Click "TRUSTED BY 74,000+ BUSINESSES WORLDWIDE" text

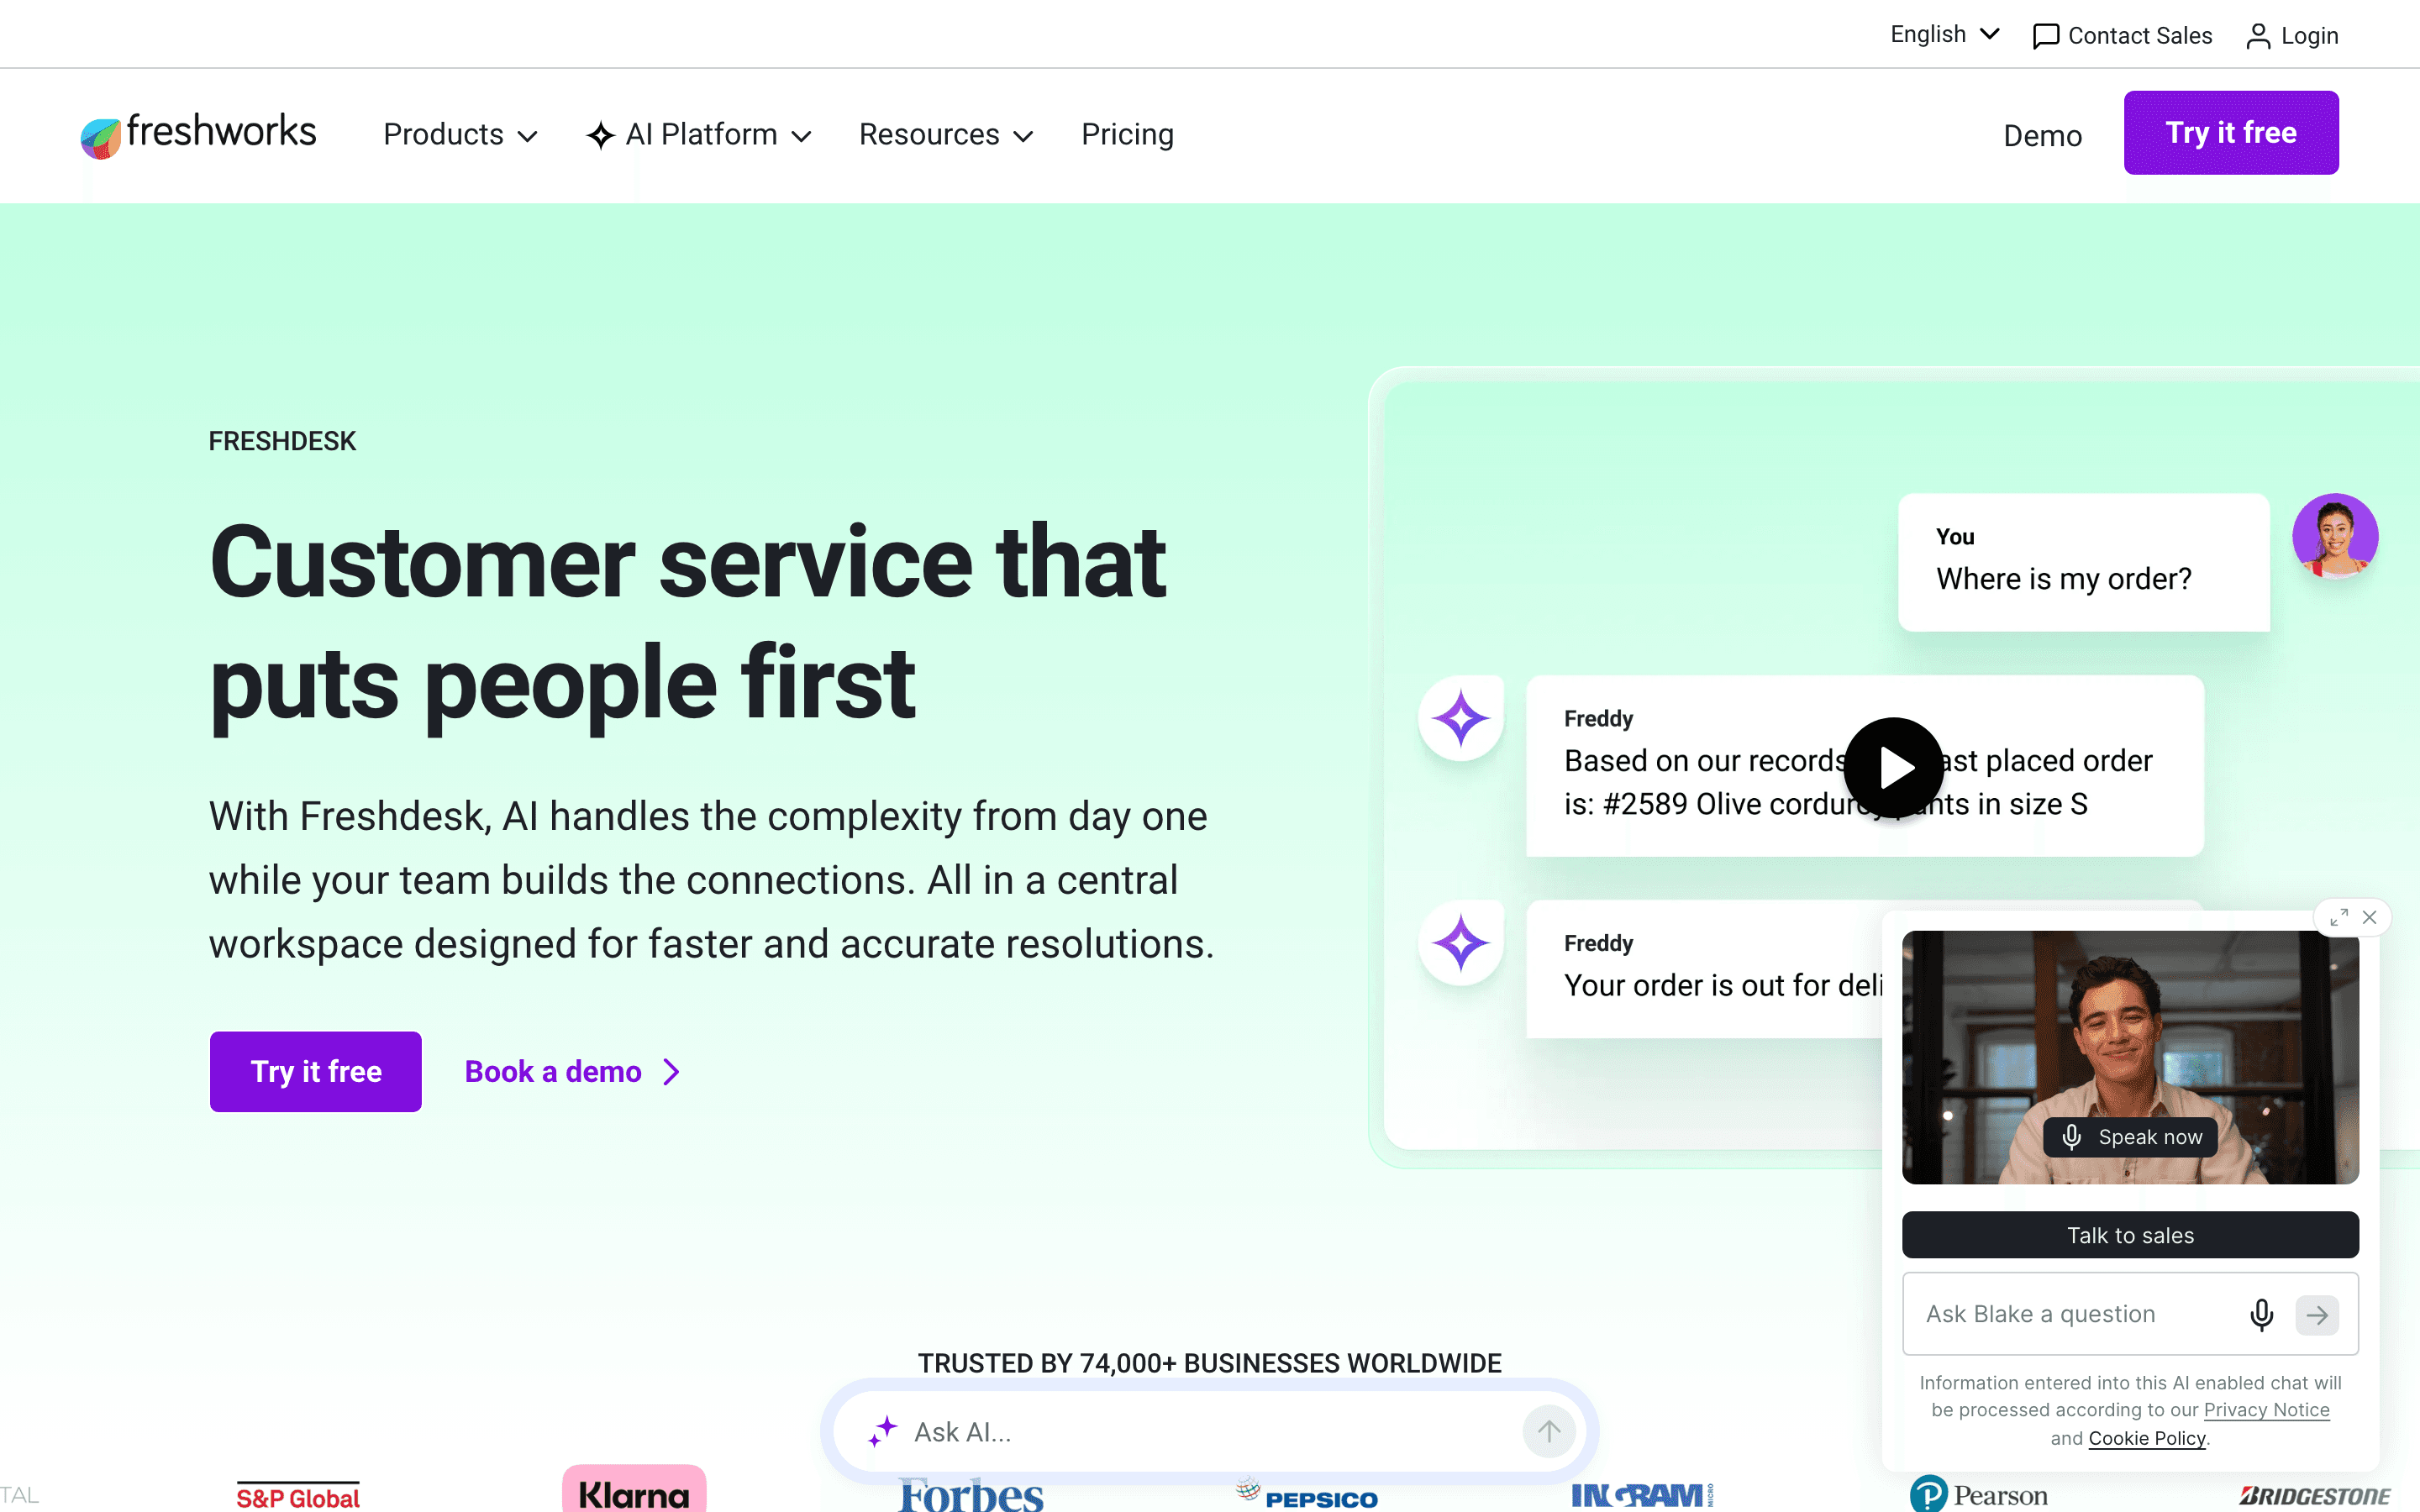tap(1209, 1363)
